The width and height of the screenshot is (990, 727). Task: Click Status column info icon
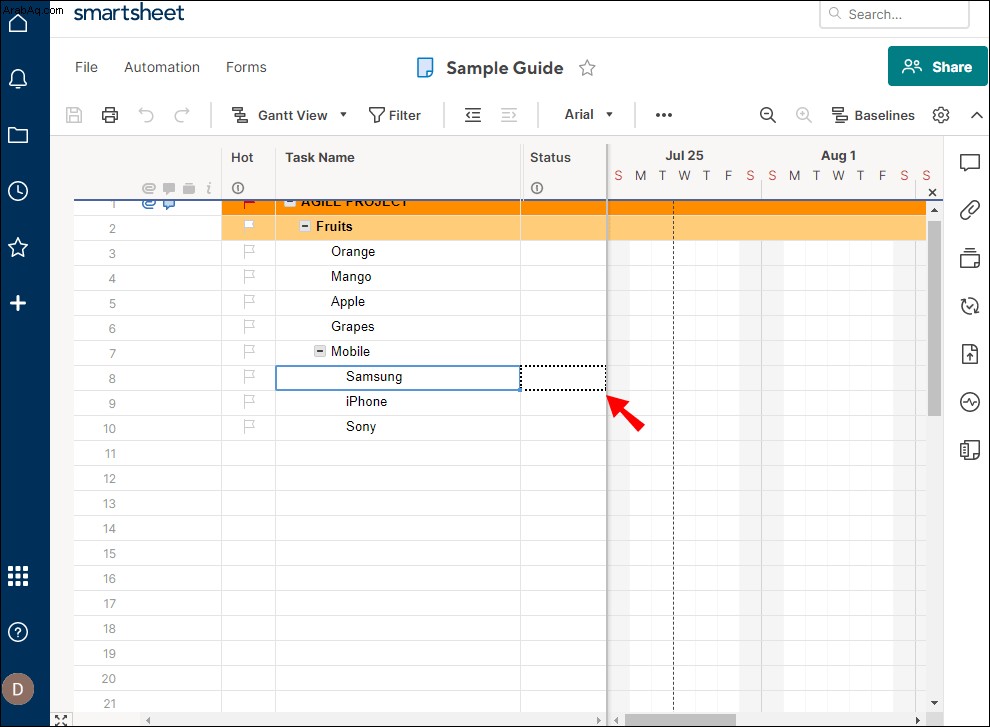[x=537, y=188]
